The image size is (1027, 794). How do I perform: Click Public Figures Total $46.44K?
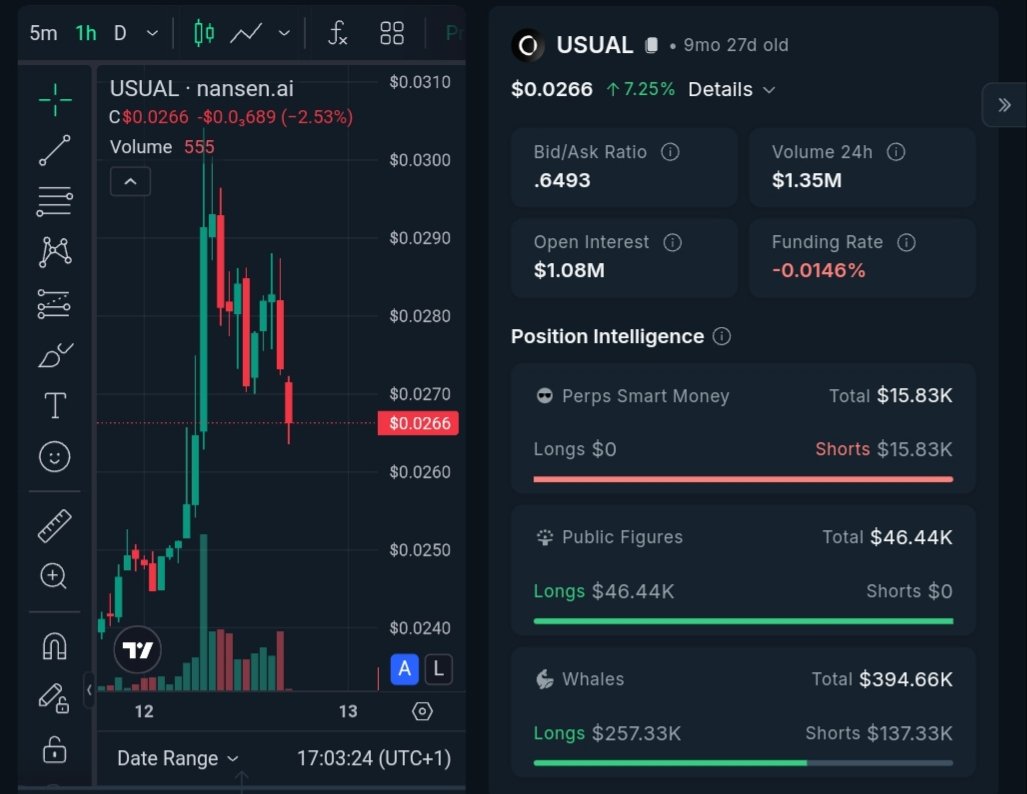[887, 537]
